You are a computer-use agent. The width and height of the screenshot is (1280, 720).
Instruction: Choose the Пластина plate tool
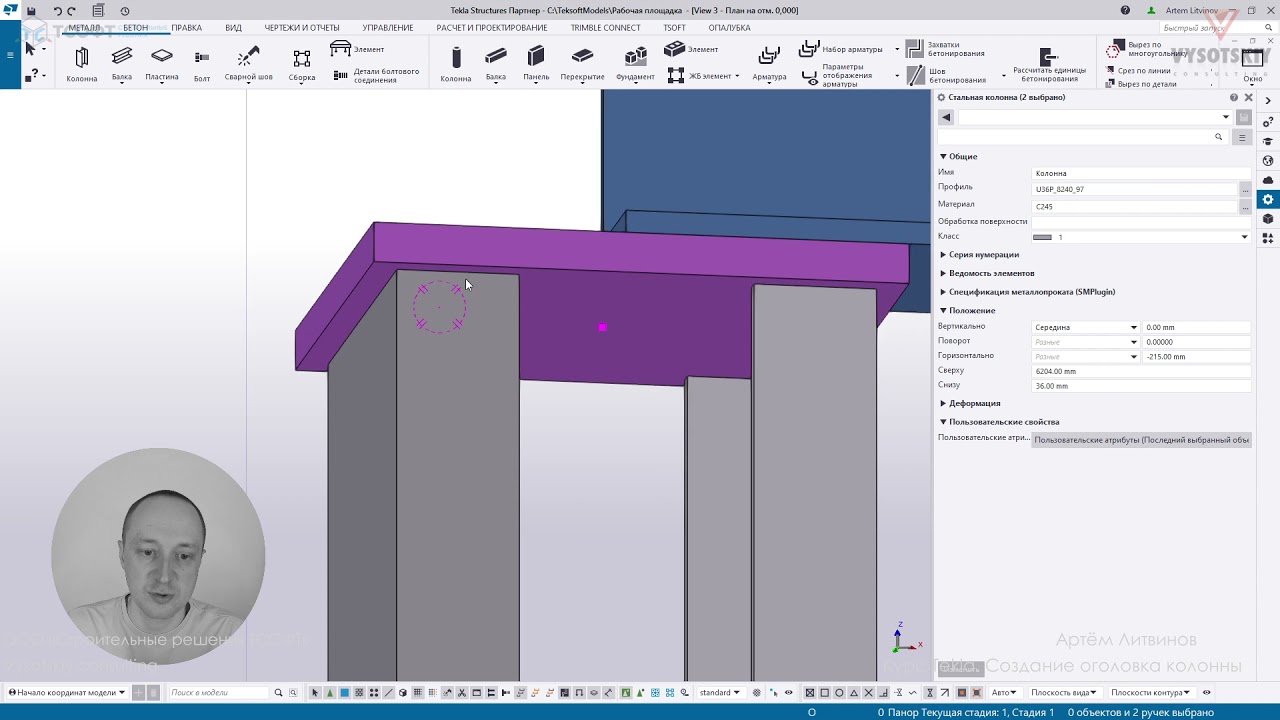(162, 63)
